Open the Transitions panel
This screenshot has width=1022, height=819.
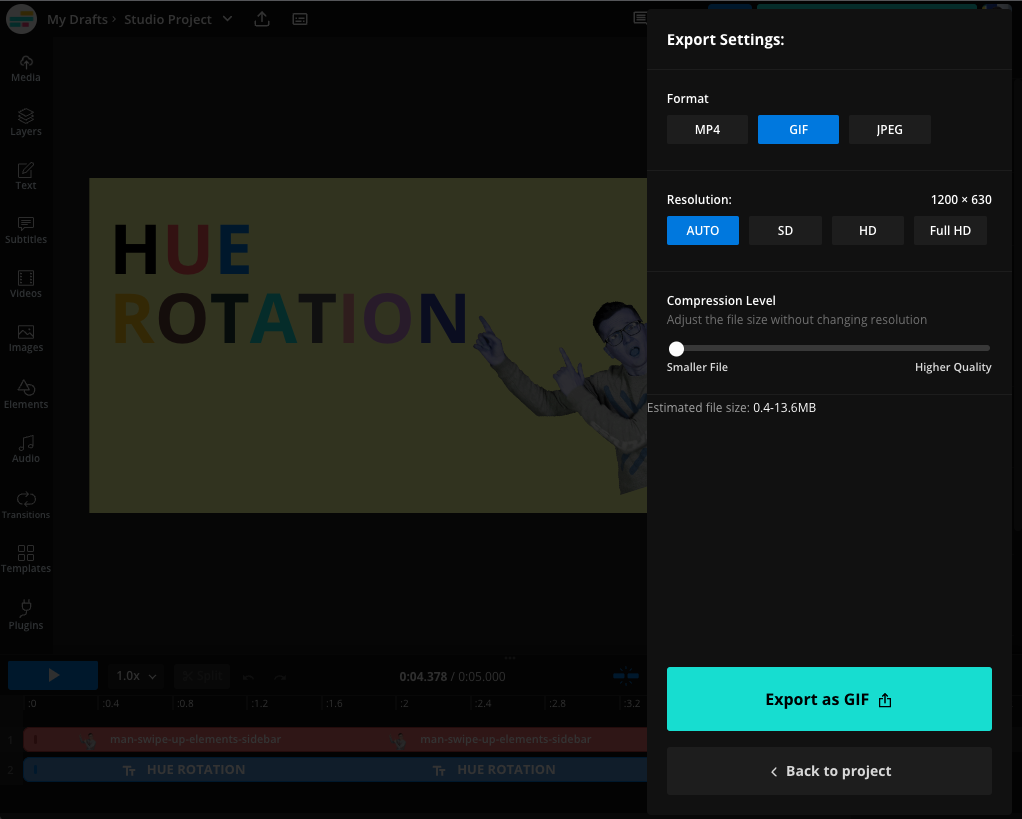tap(25, 505)
